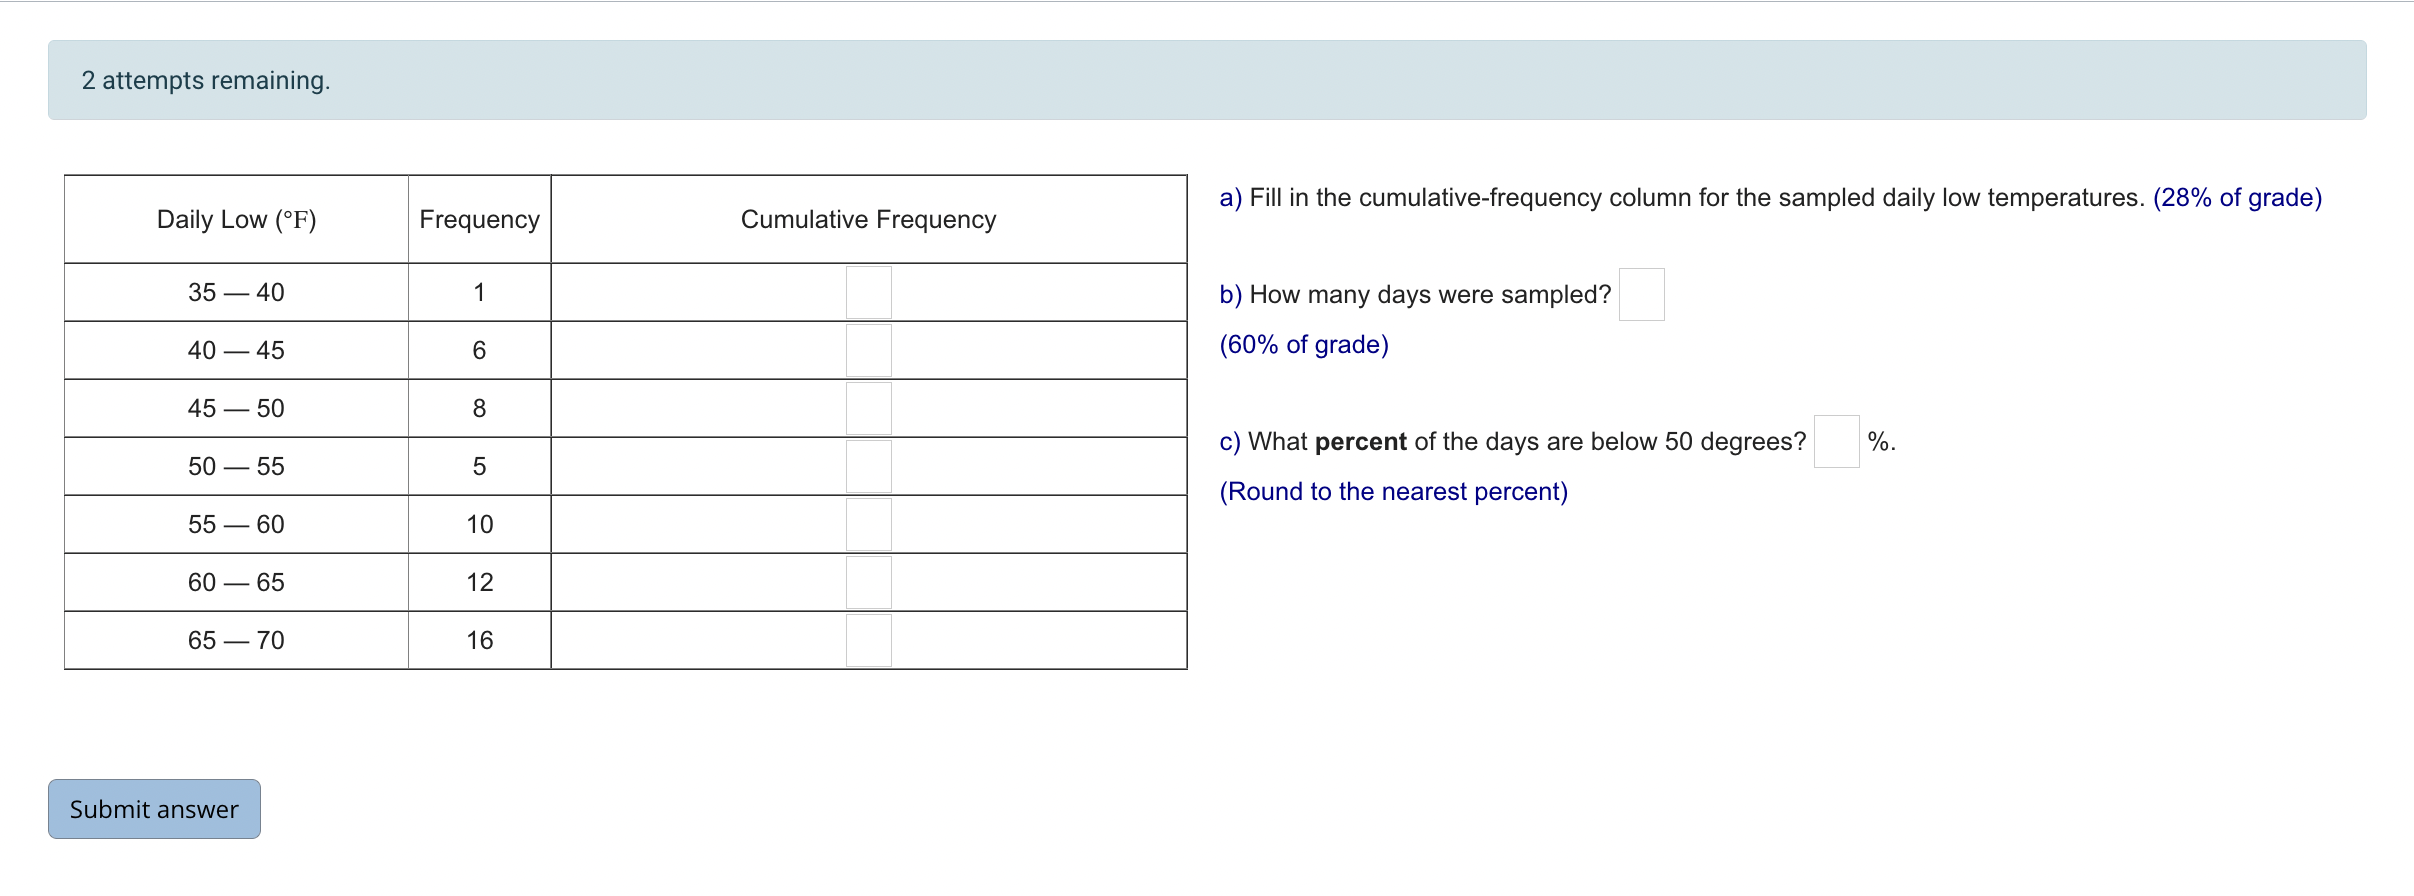Click frequency value 12 in the table
Viewport: 2414px width, 896px height.
coord(480,582)
